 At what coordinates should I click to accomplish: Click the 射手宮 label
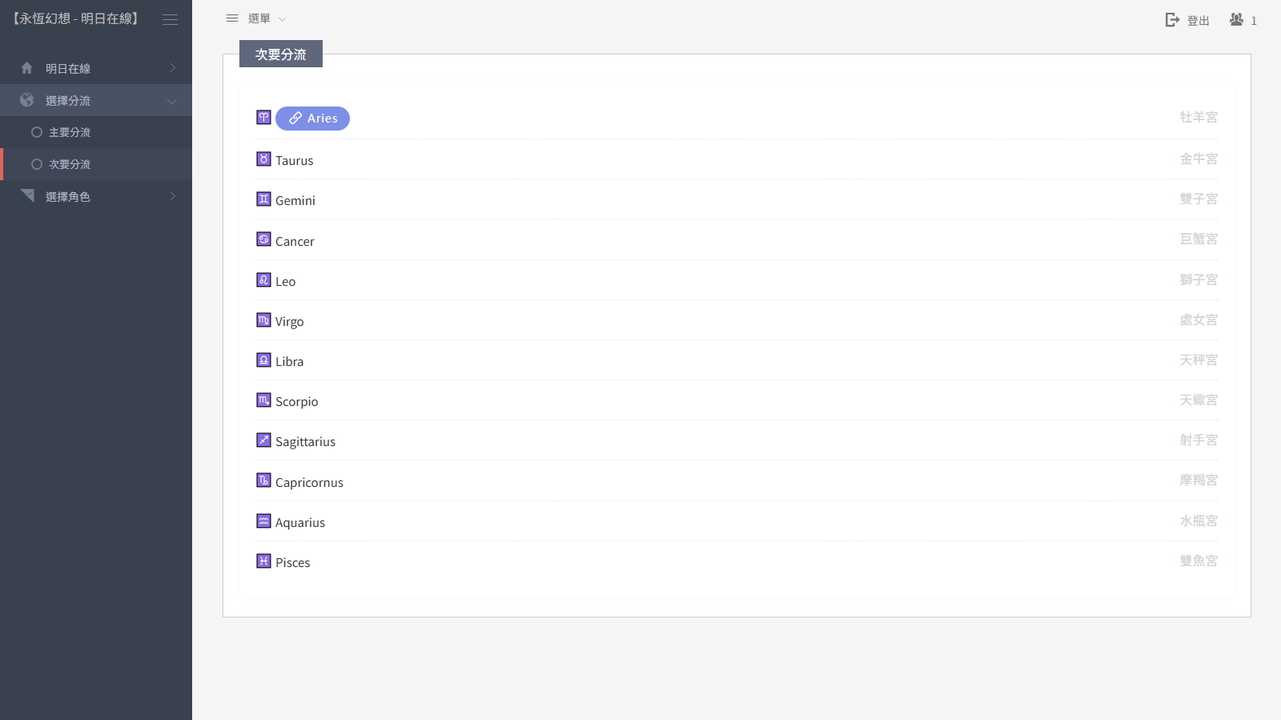click(x=1198, y=440)
